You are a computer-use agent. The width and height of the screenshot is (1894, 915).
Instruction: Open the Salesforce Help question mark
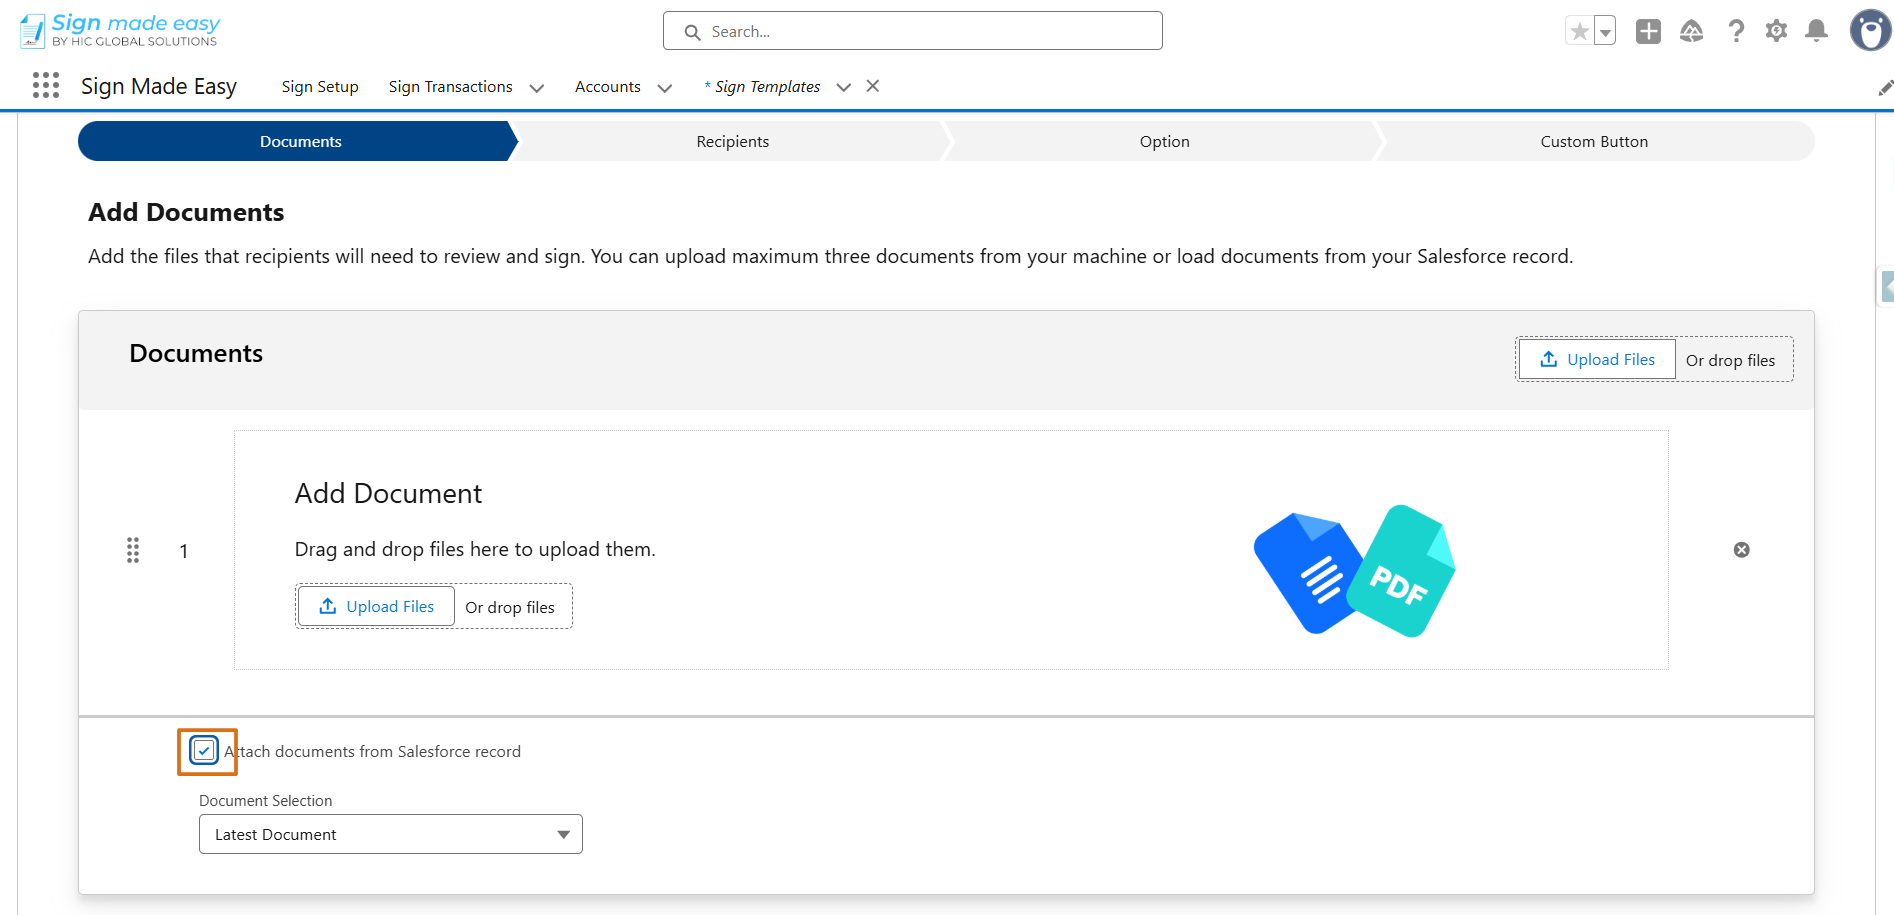(x=1736, y=31)
